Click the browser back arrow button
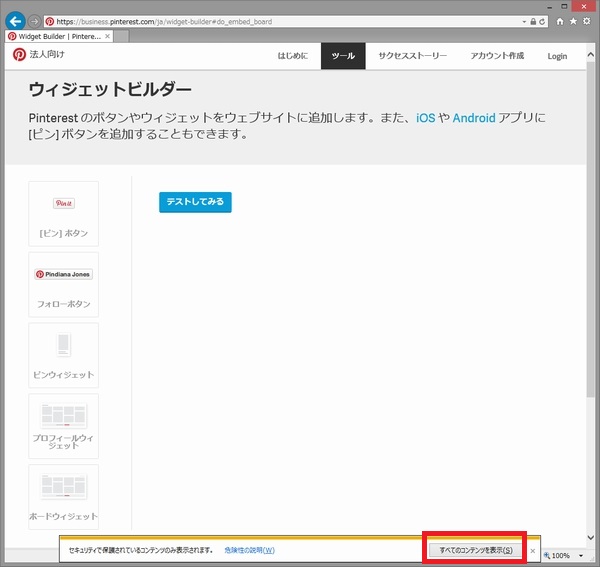This screenshot has width=600, height=567. pos(16,21)
